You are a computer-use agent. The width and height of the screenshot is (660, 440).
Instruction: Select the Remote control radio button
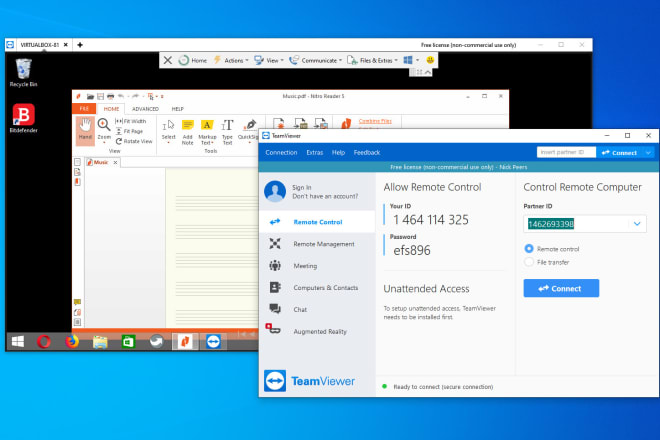point(529,248)
